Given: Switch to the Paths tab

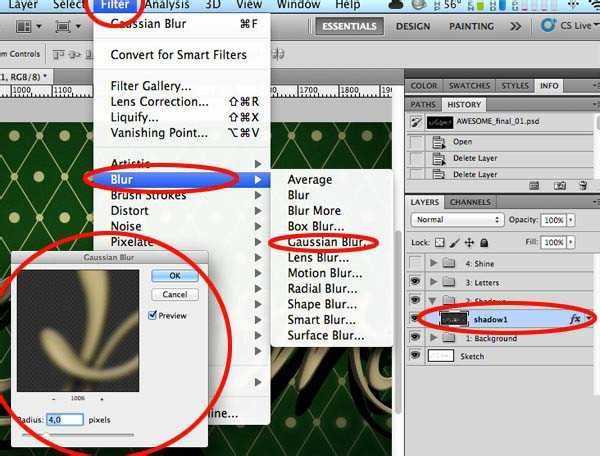Looking at the screenshot, I should click(423, 104).
